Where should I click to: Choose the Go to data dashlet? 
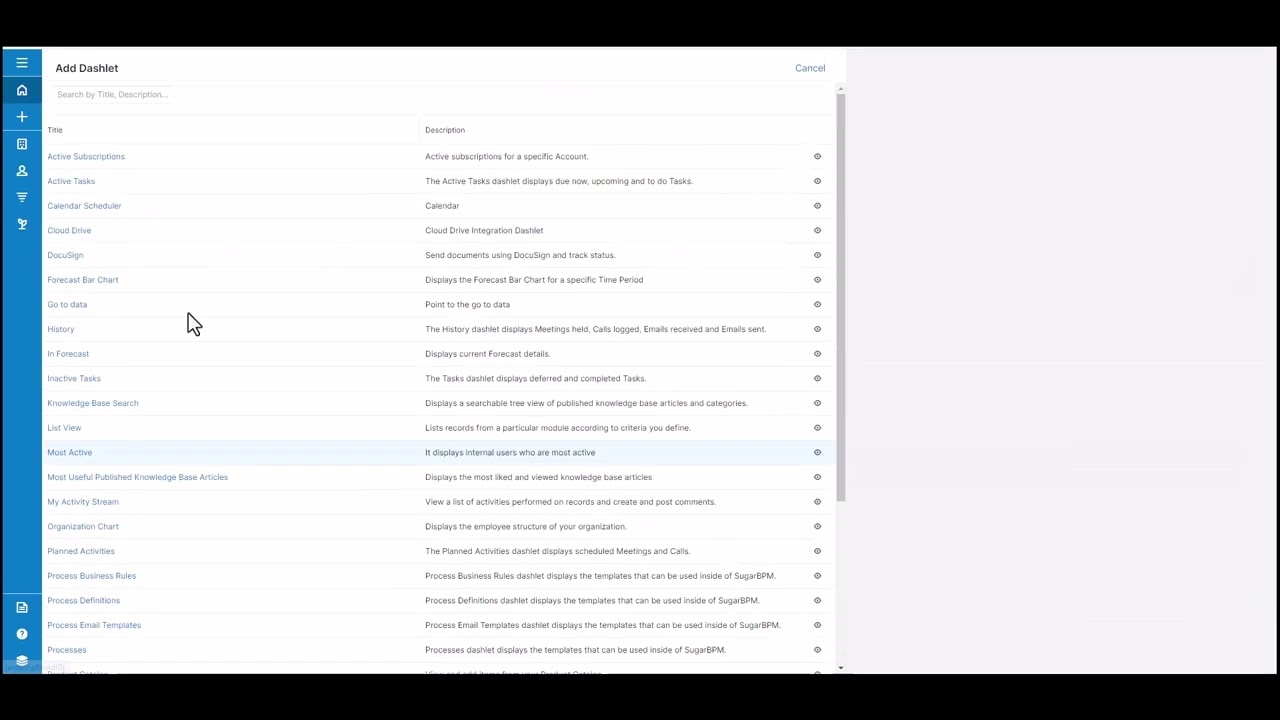point(67,304)
